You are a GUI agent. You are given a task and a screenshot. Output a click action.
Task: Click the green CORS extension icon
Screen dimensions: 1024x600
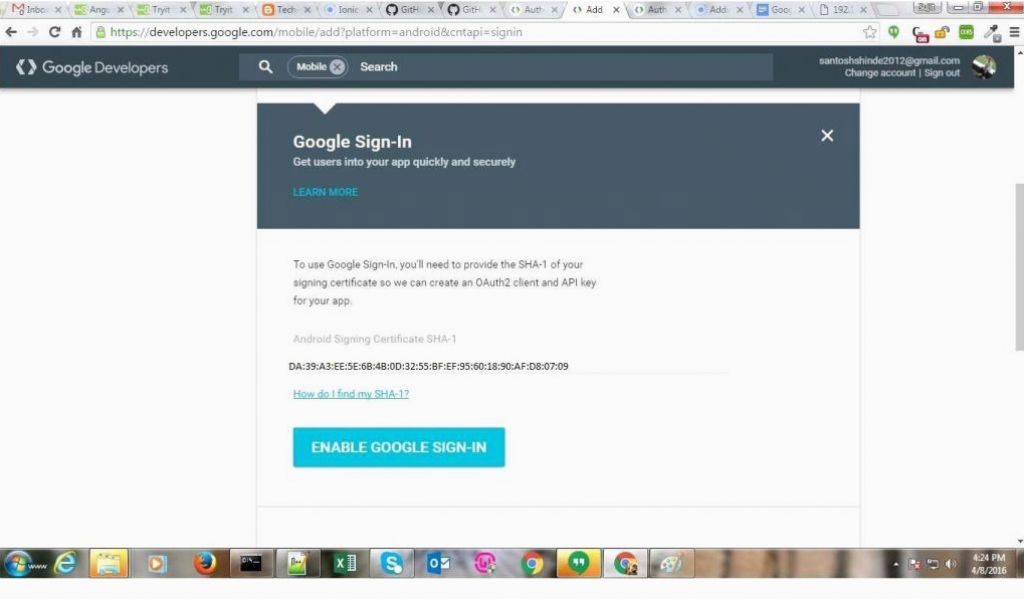(966, 32)
